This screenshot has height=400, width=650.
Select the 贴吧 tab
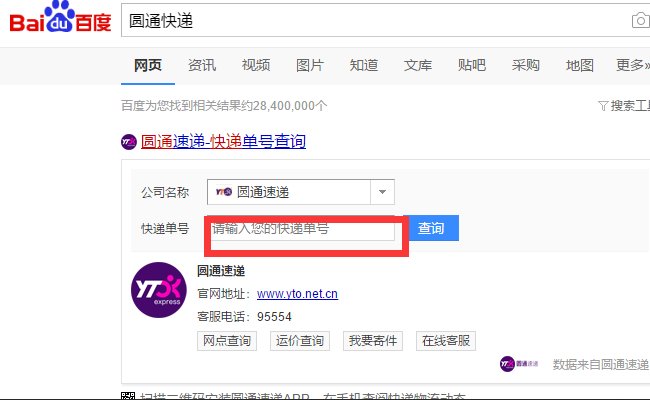(x=472, y=65)
